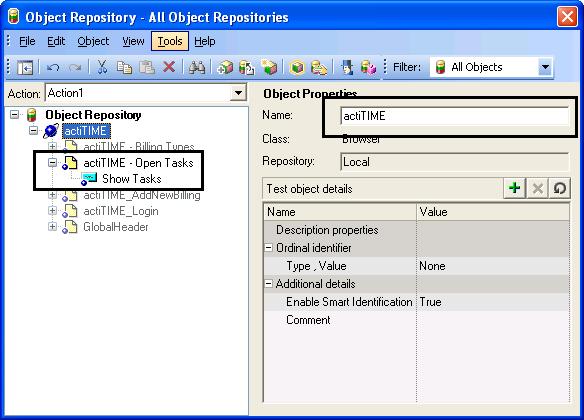Expand the actiTIME_Login node

coord(53,211)
